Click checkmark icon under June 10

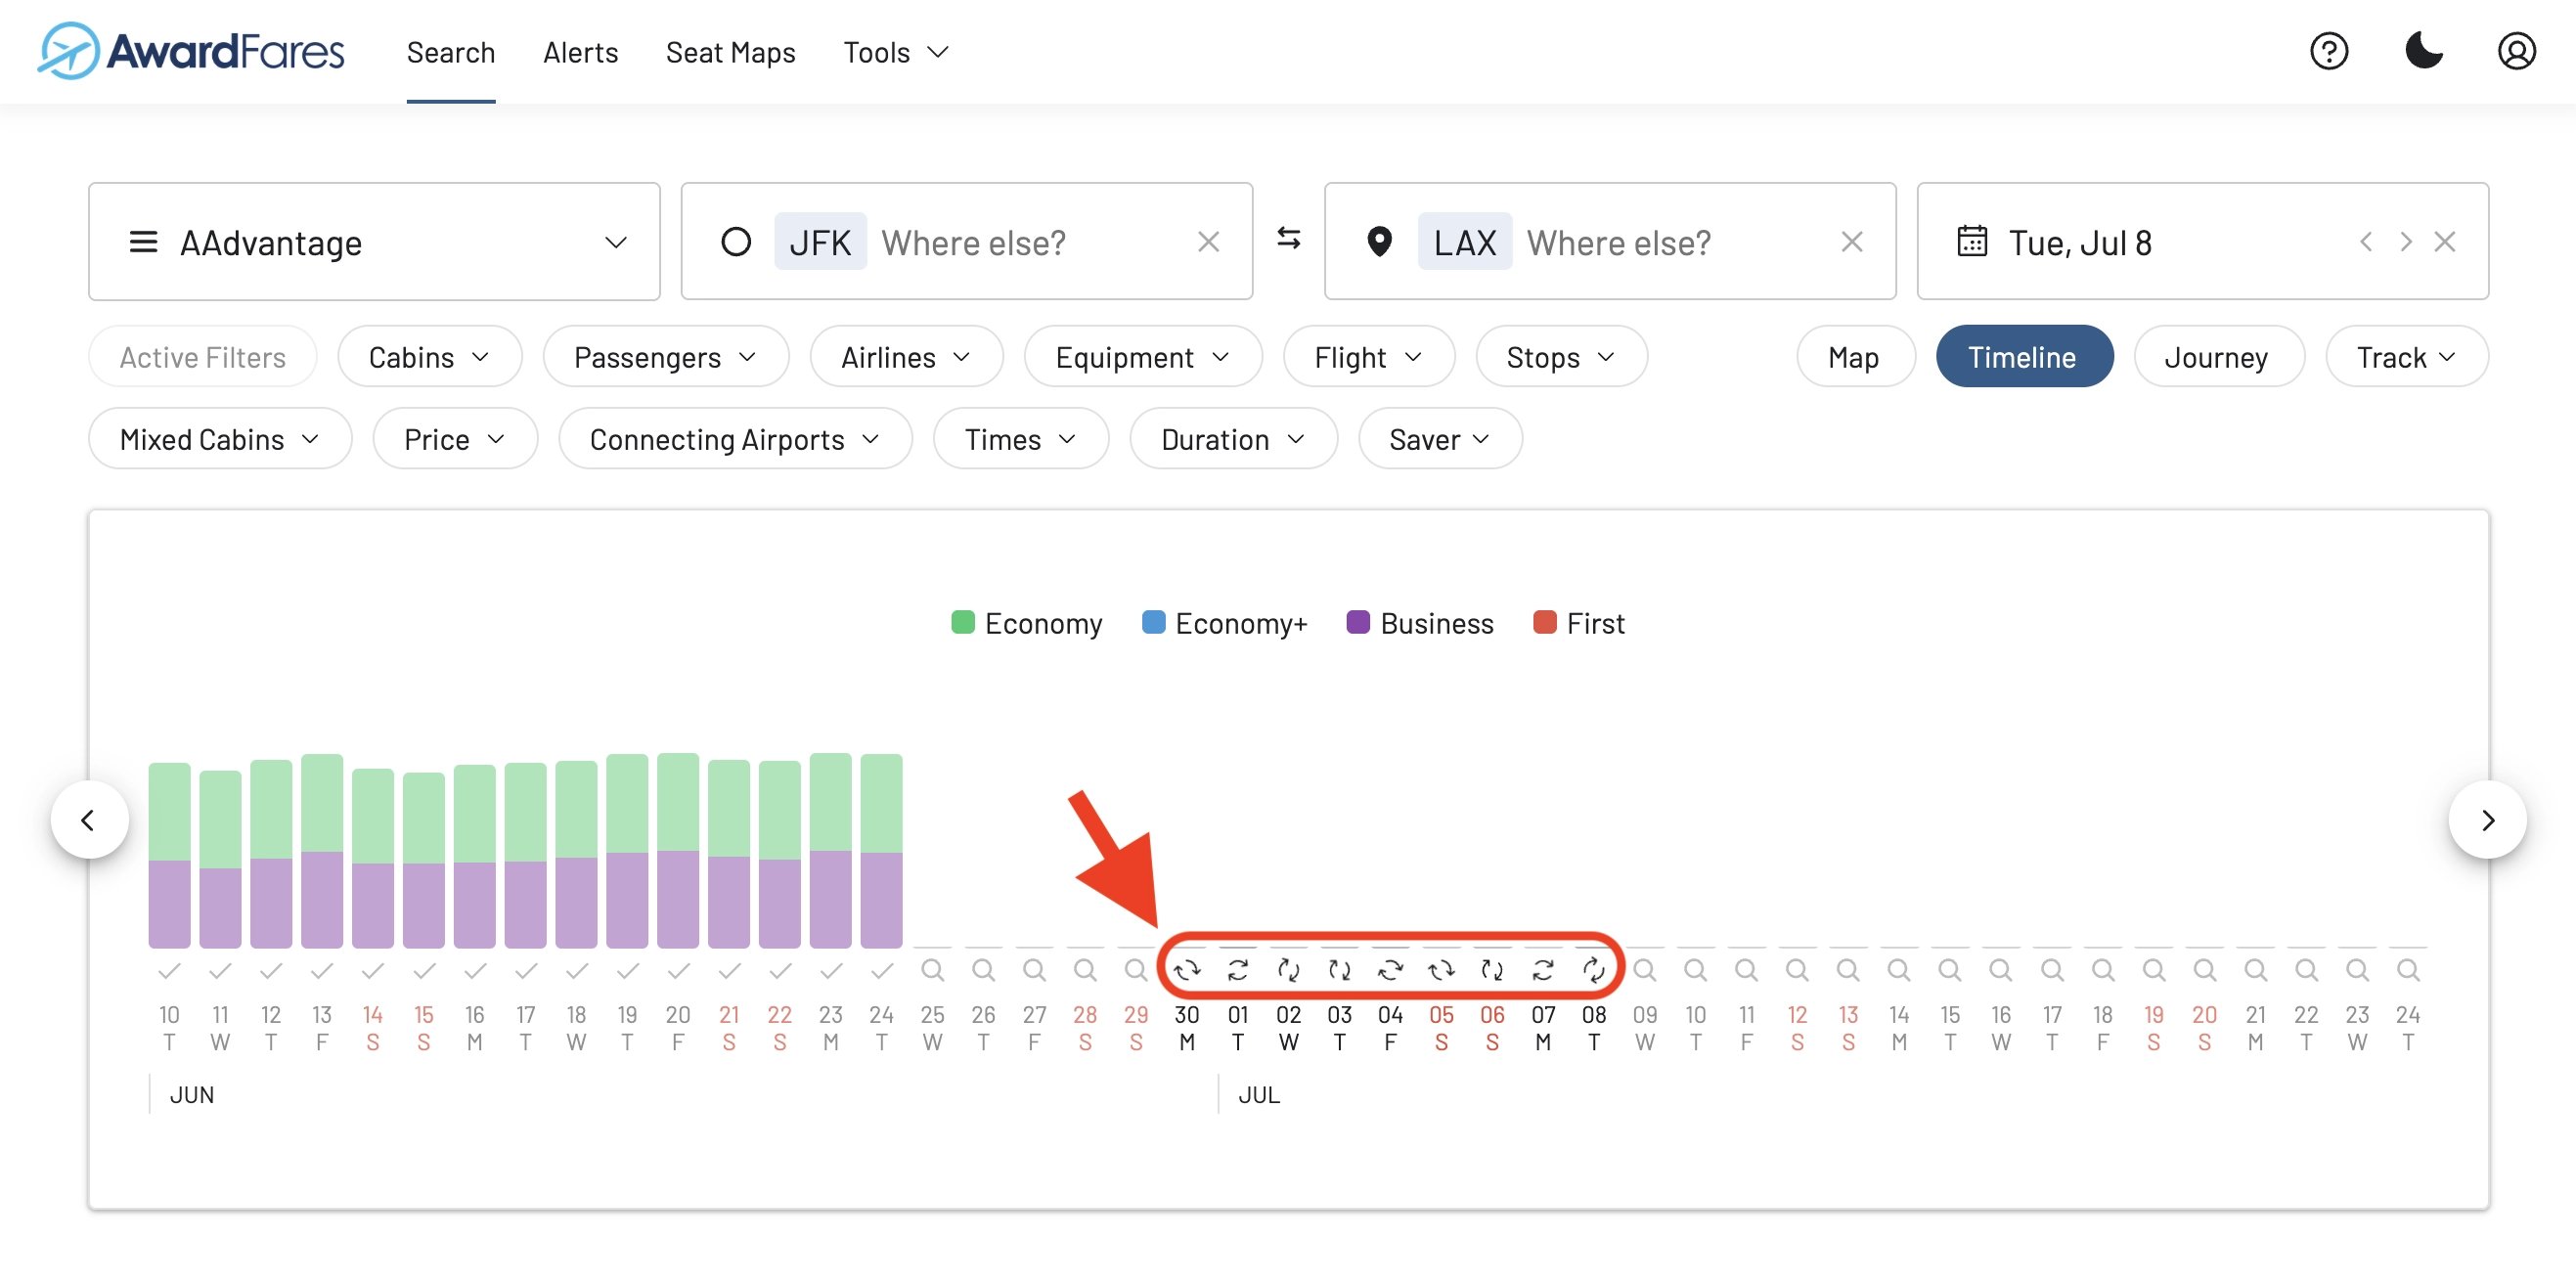click(x=169, y=969)
